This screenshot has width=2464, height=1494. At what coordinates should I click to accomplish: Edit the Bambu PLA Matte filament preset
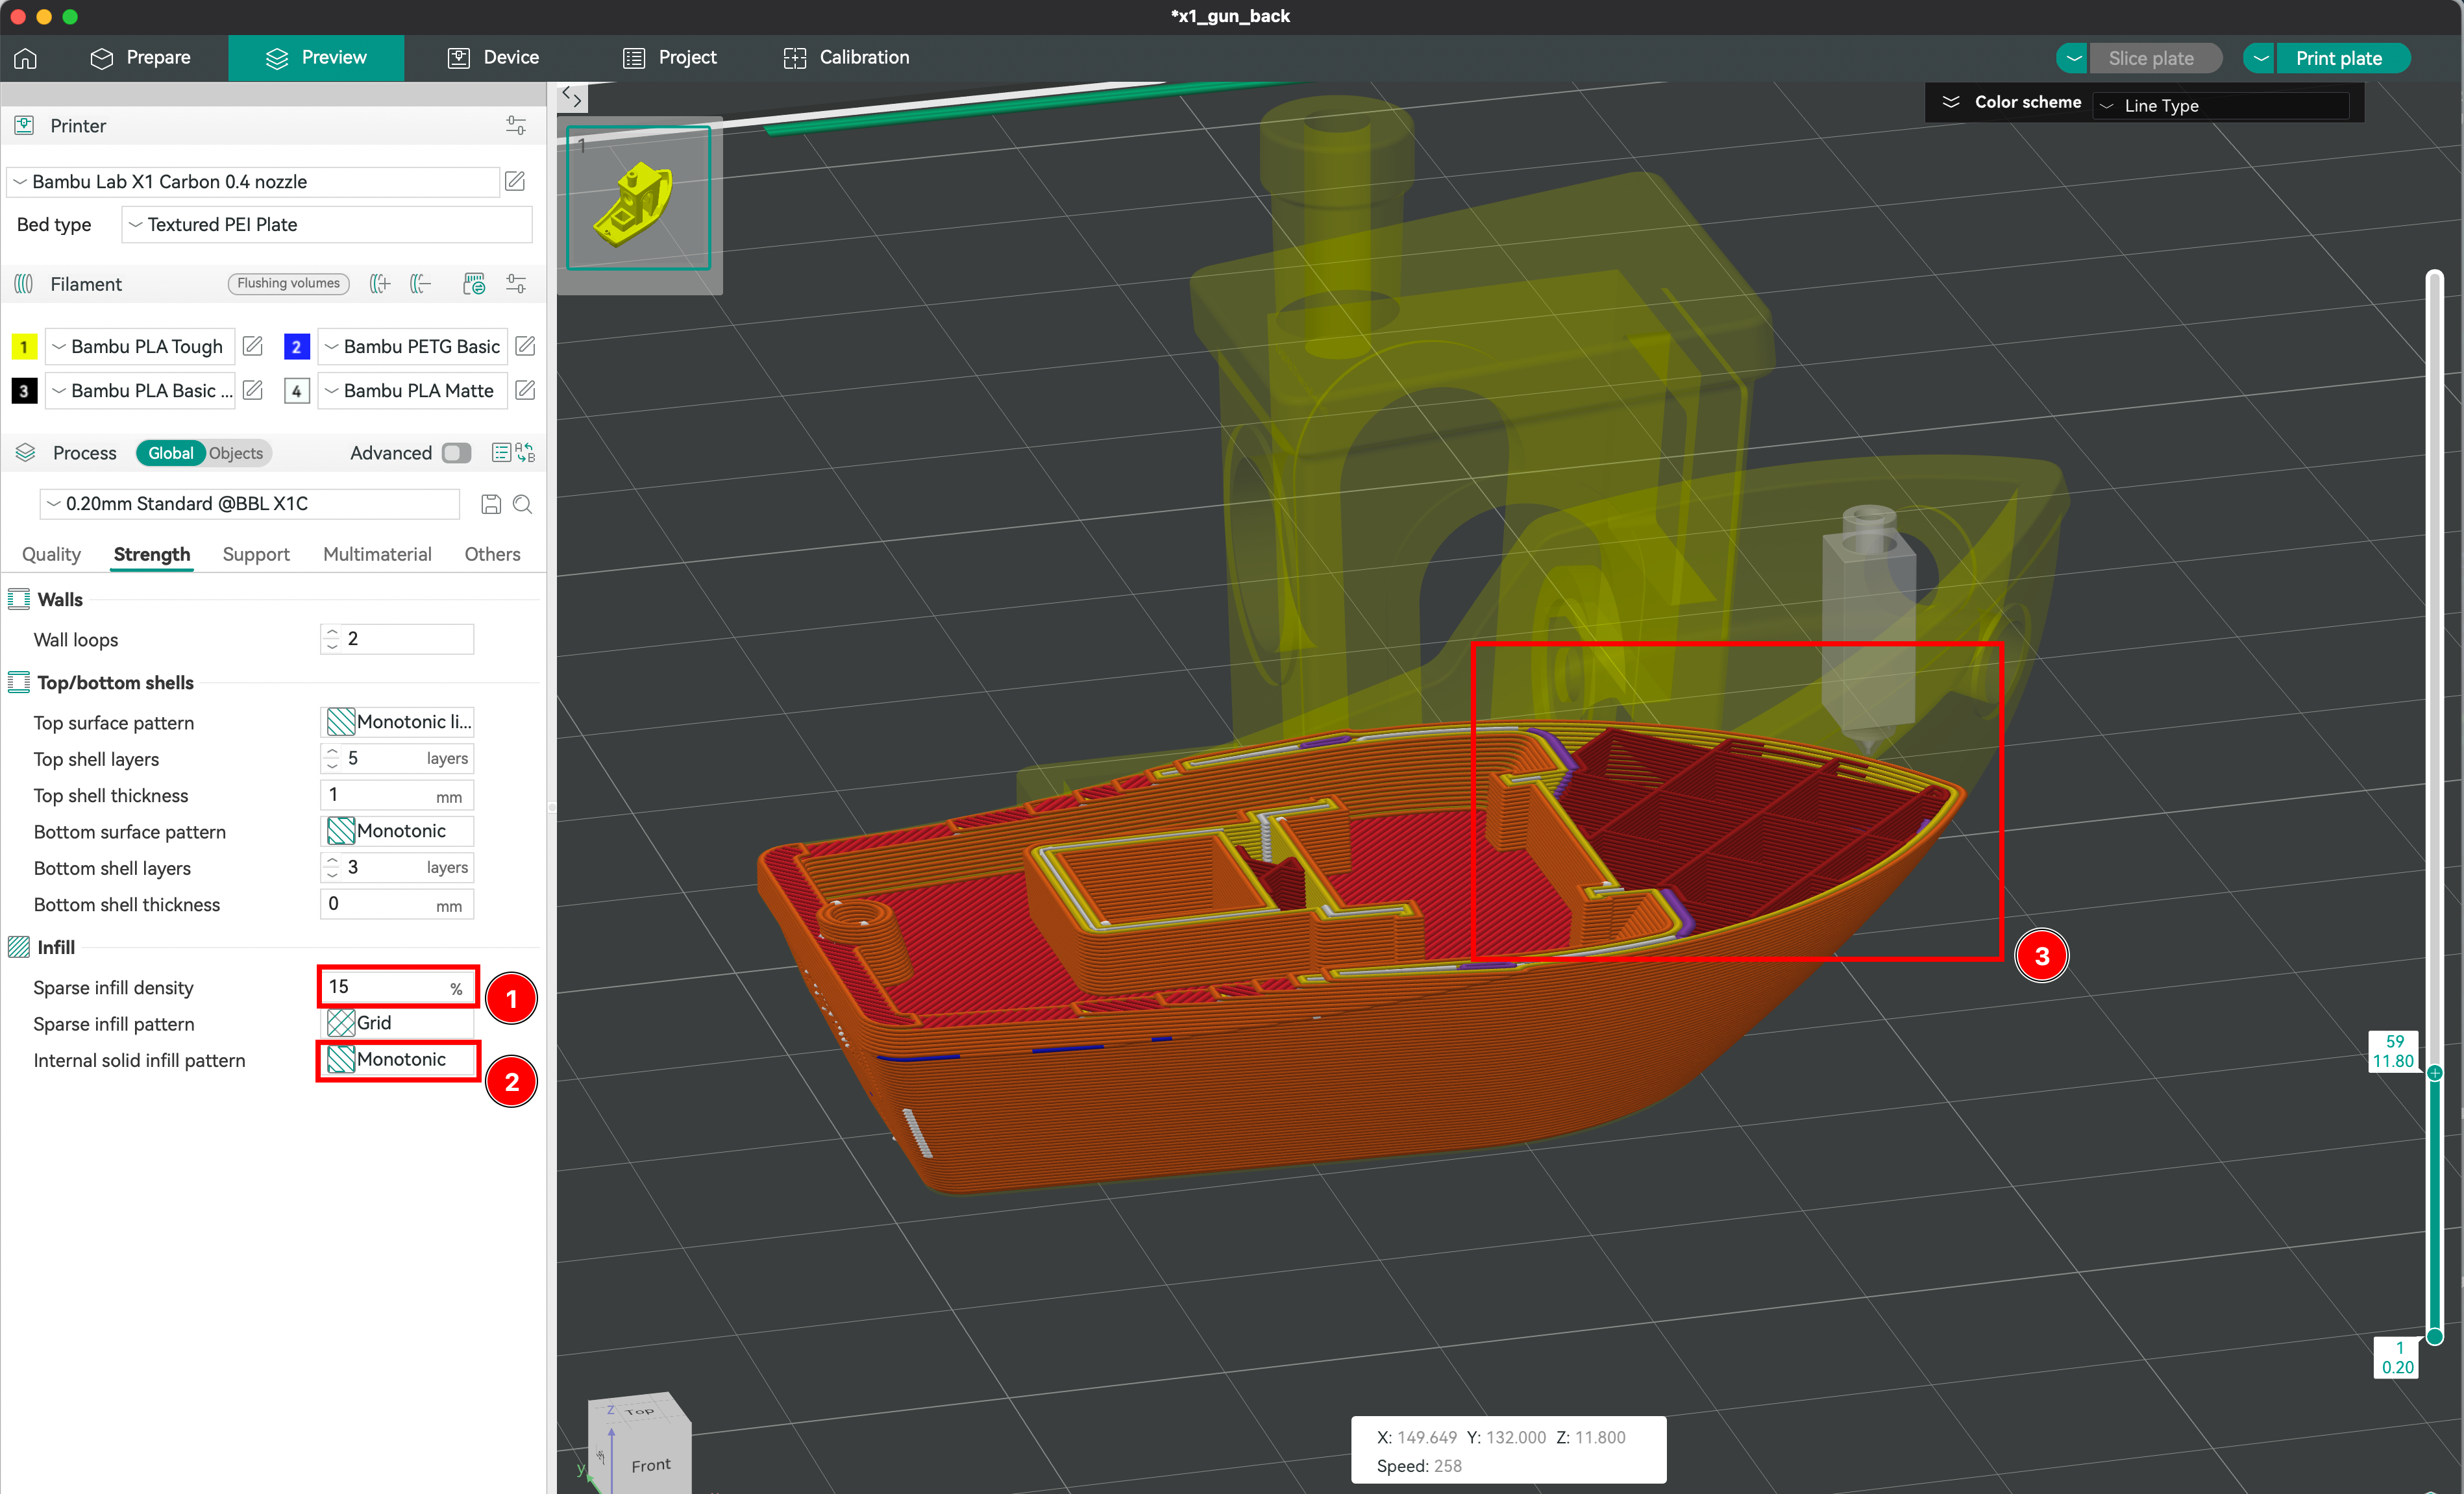(x=525, y=390)
